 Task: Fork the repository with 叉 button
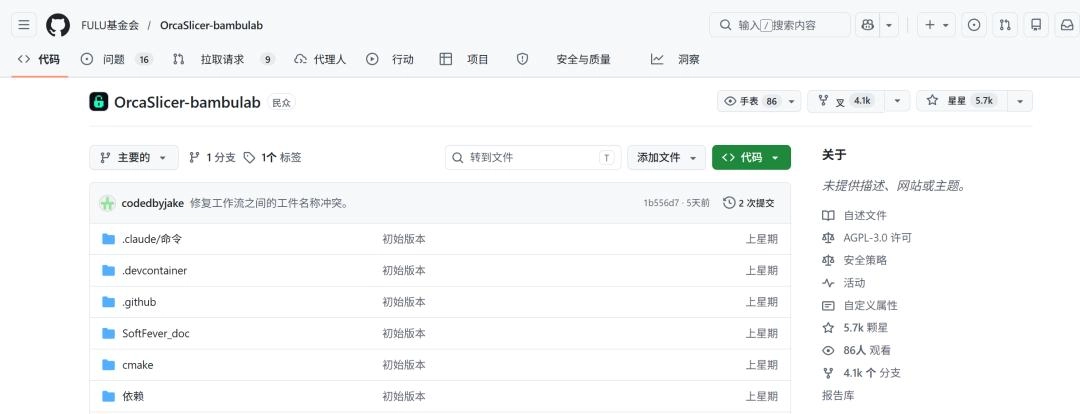[846, 101]
